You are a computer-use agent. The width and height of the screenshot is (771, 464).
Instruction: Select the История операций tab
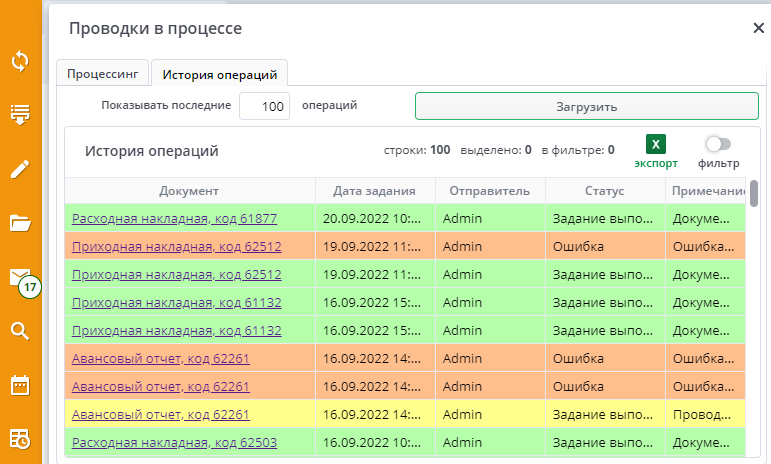click(x=220, y=74)
